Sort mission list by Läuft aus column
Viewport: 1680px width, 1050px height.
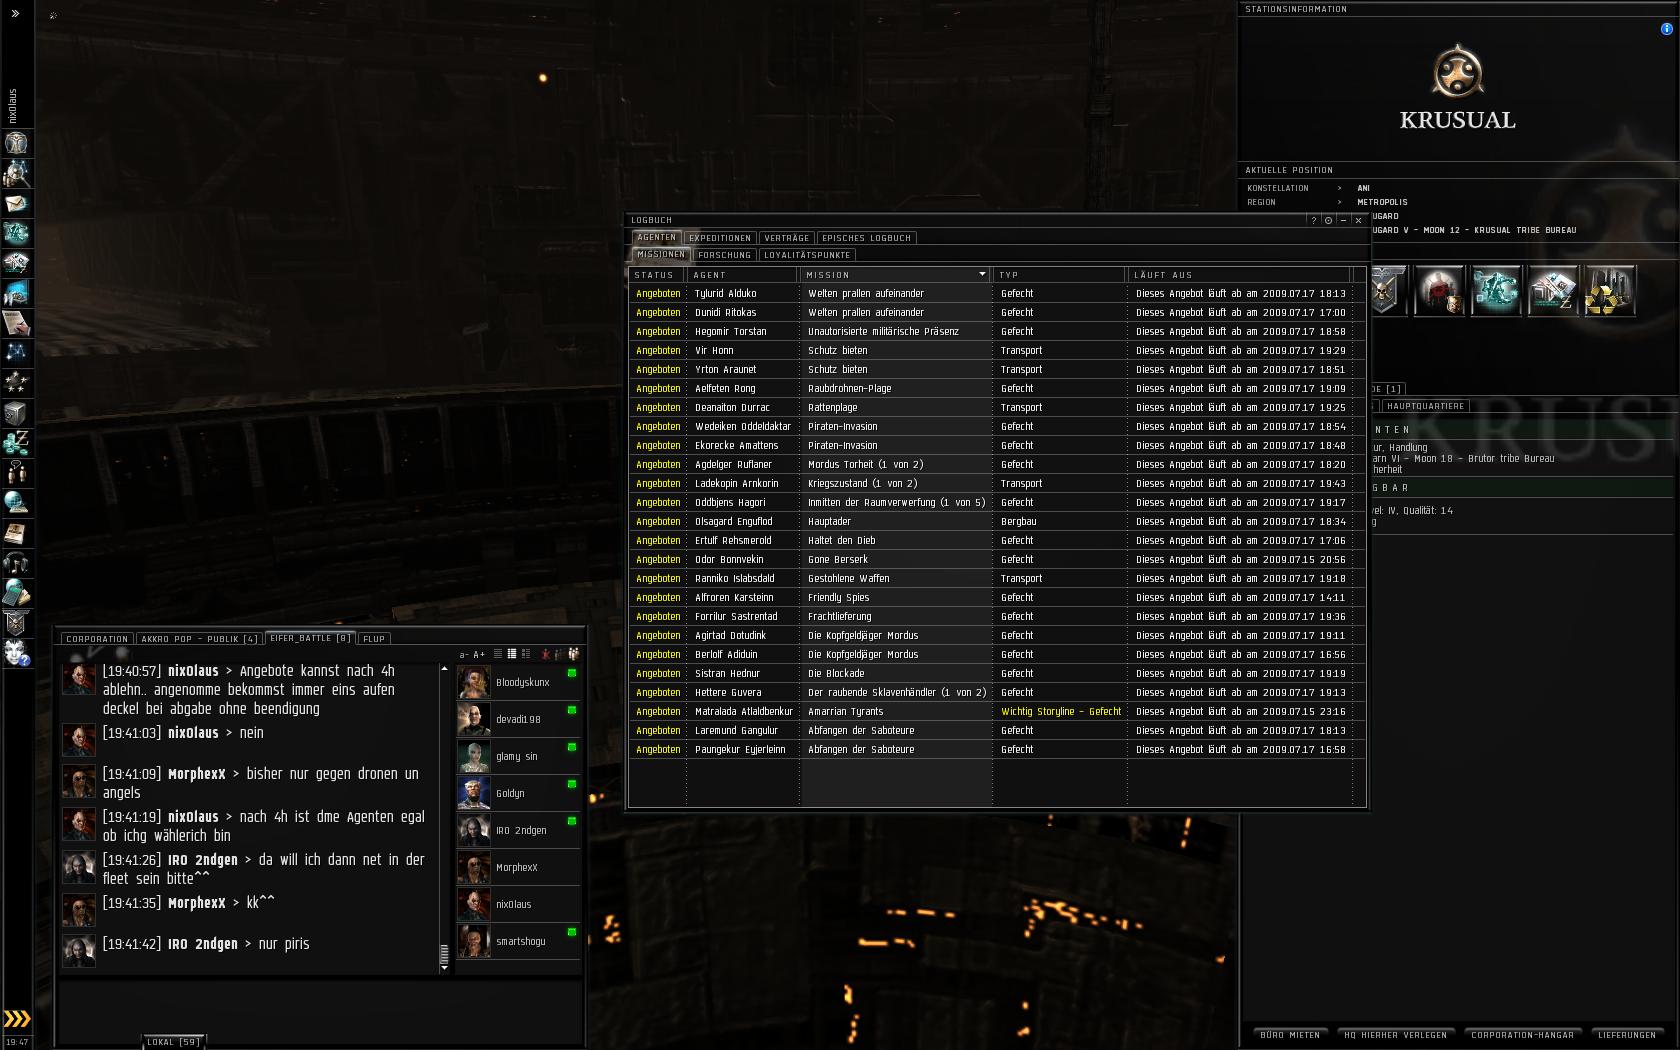point(1238,274)
